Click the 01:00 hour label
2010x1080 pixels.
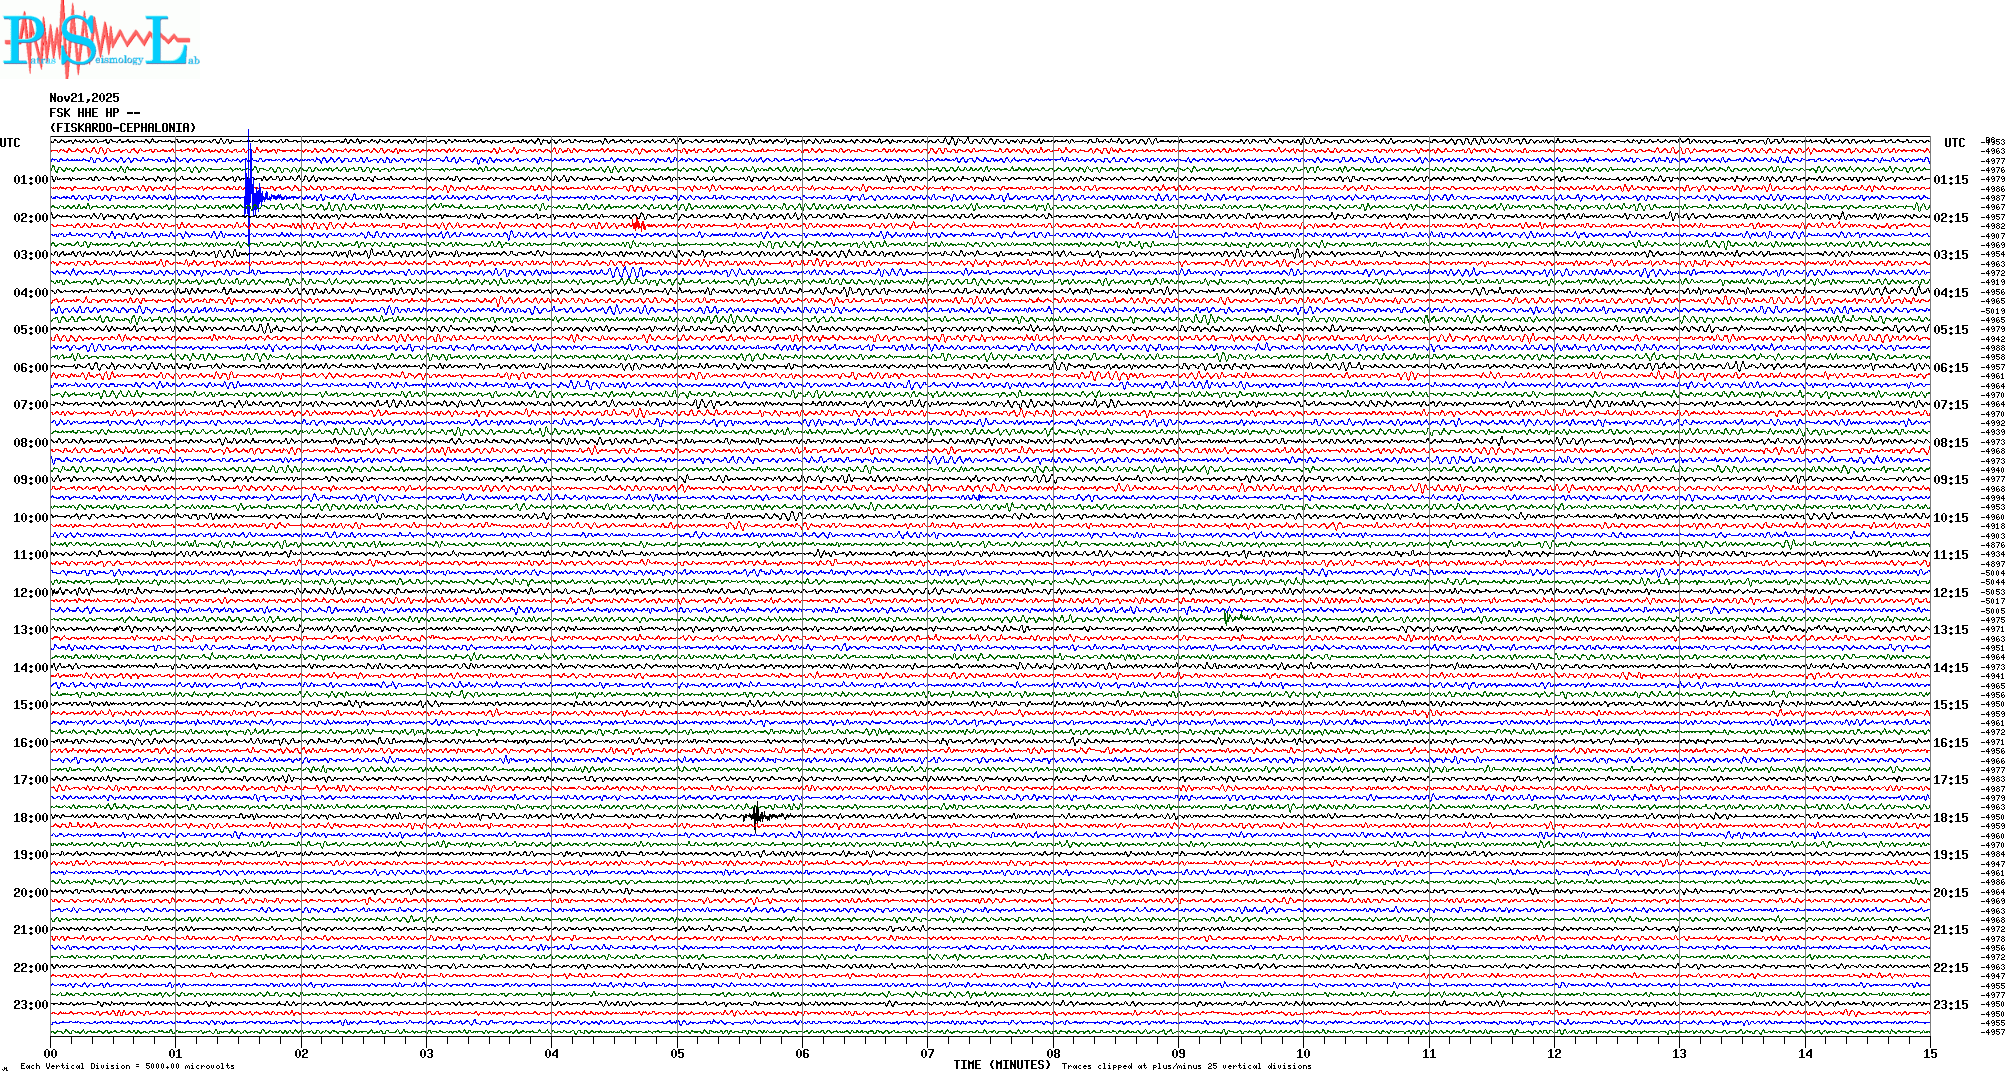(30, 180)
